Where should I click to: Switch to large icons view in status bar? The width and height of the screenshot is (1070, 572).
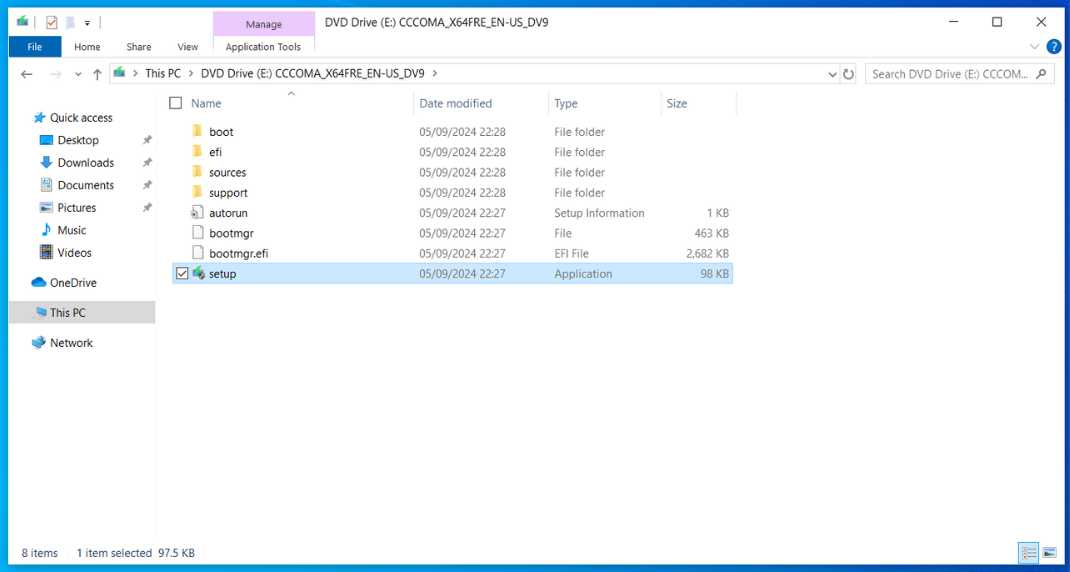coord(1049,553)
